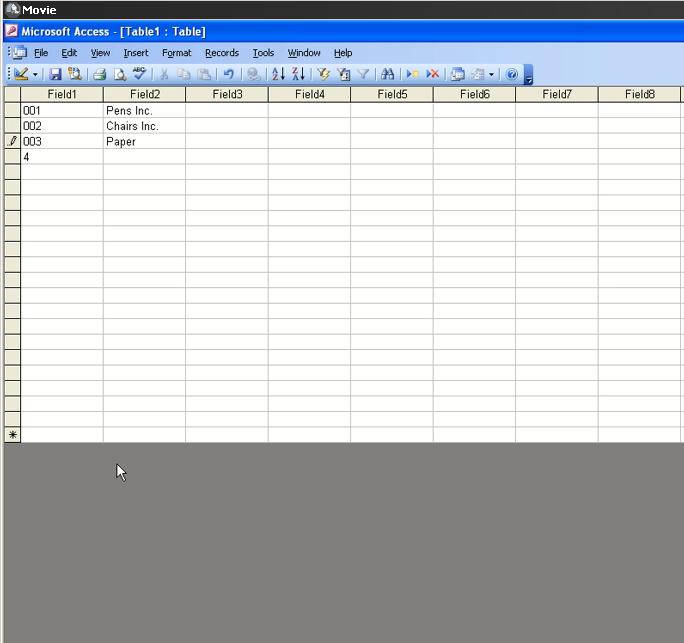Open the Format menu
This screenshot has width=684, height=643.
176,53
